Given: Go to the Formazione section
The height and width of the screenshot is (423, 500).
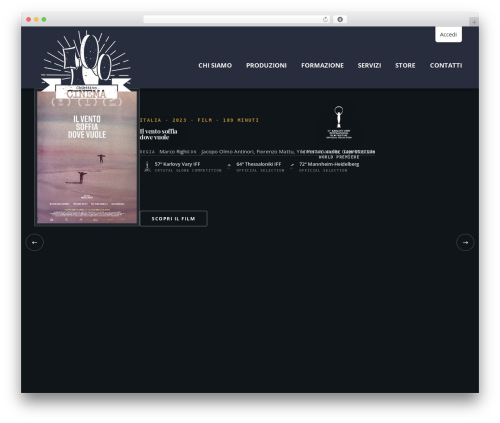Looking at the screenshot, I should pos(322,65).
